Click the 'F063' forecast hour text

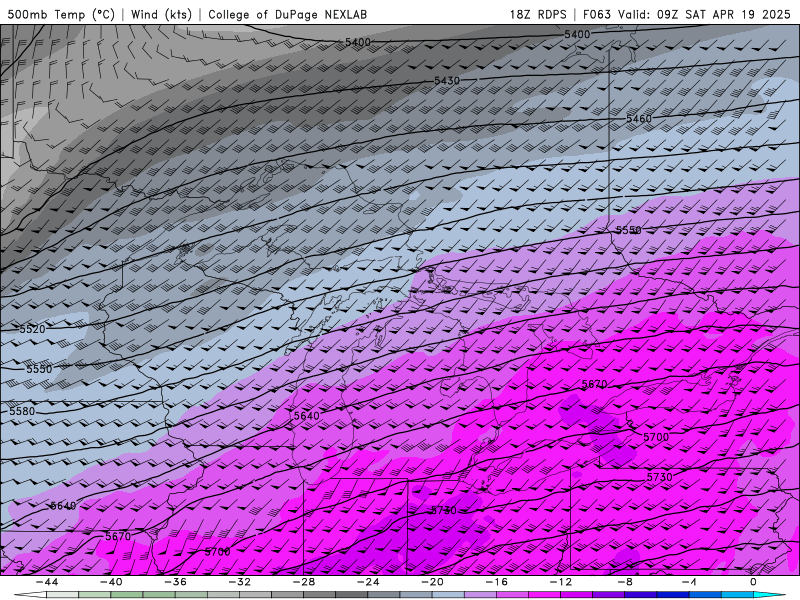click(597, 14)
